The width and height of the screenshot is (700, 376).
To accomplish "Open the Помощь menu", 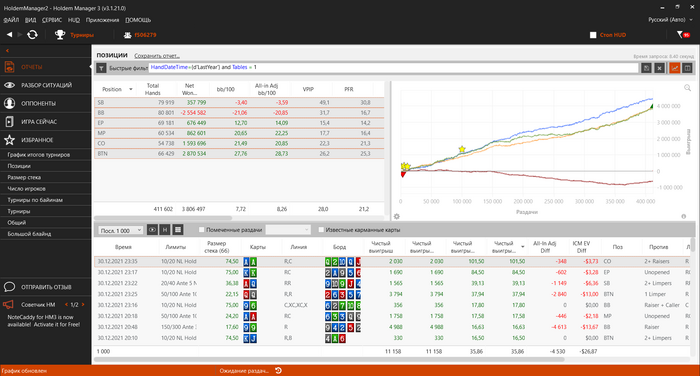I will (x=138, y=20).
